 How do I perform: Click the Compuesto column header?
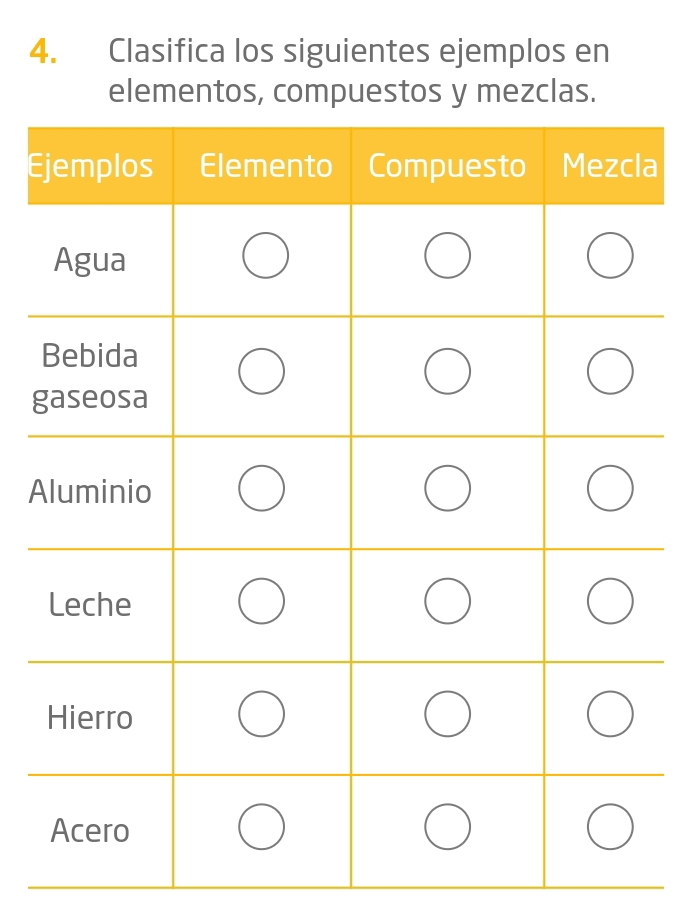[447, 166]
